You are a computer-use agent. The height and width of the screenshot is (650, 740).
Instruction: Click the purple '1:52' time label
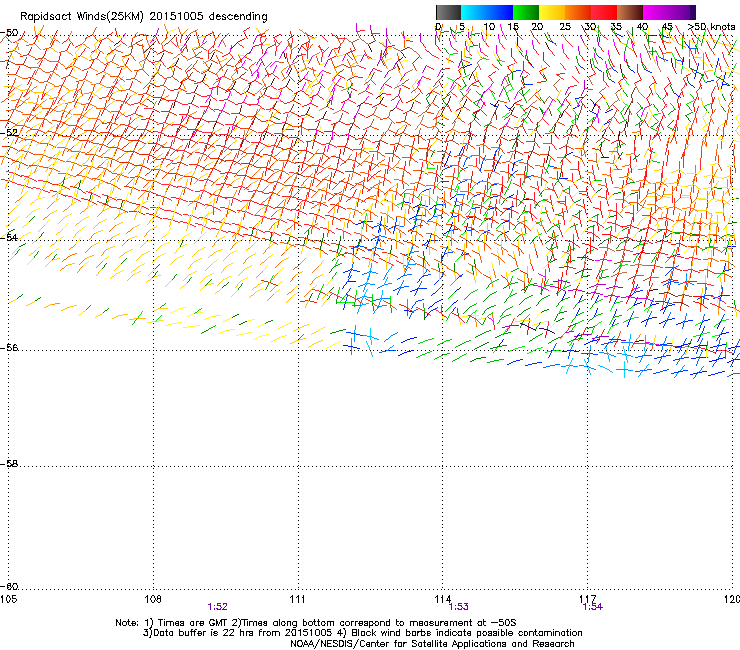217,607
